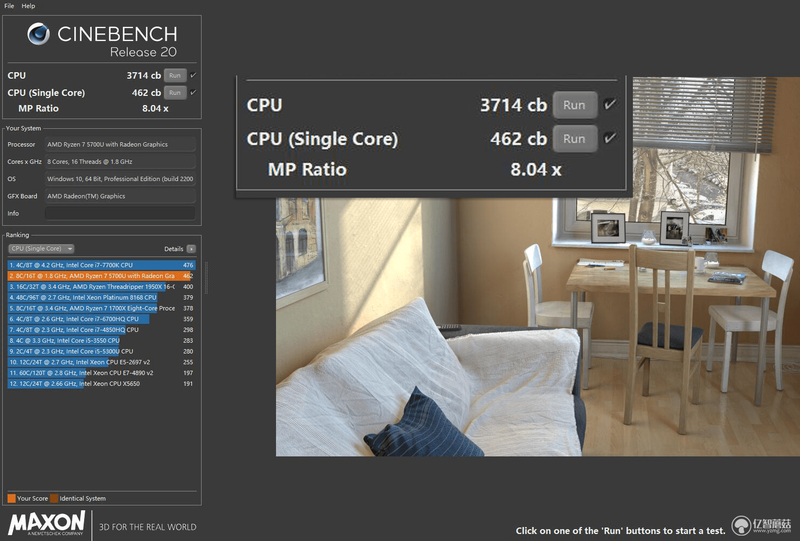Viewport: 800px width, 541px height.
Task: Select ranking row Intel Xeon Platinum 8168 CPU
Action: [101, 298]
